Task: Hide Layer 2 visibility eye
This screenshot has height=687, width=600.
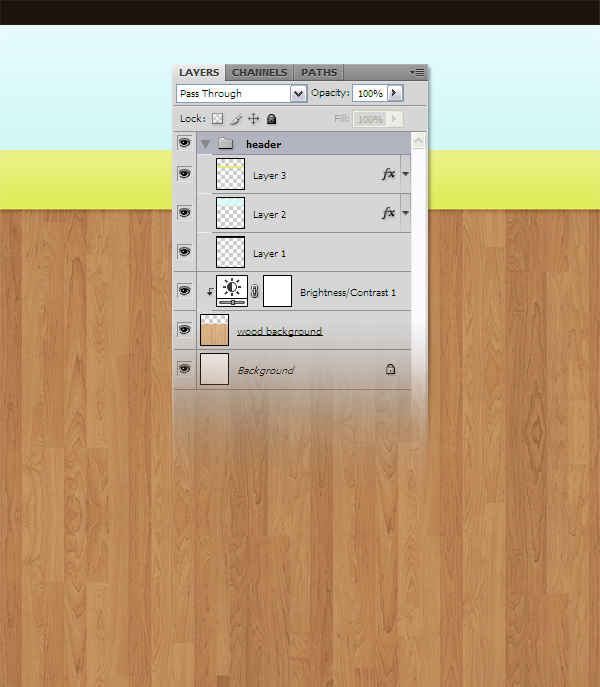Action: tap(185, 213)
